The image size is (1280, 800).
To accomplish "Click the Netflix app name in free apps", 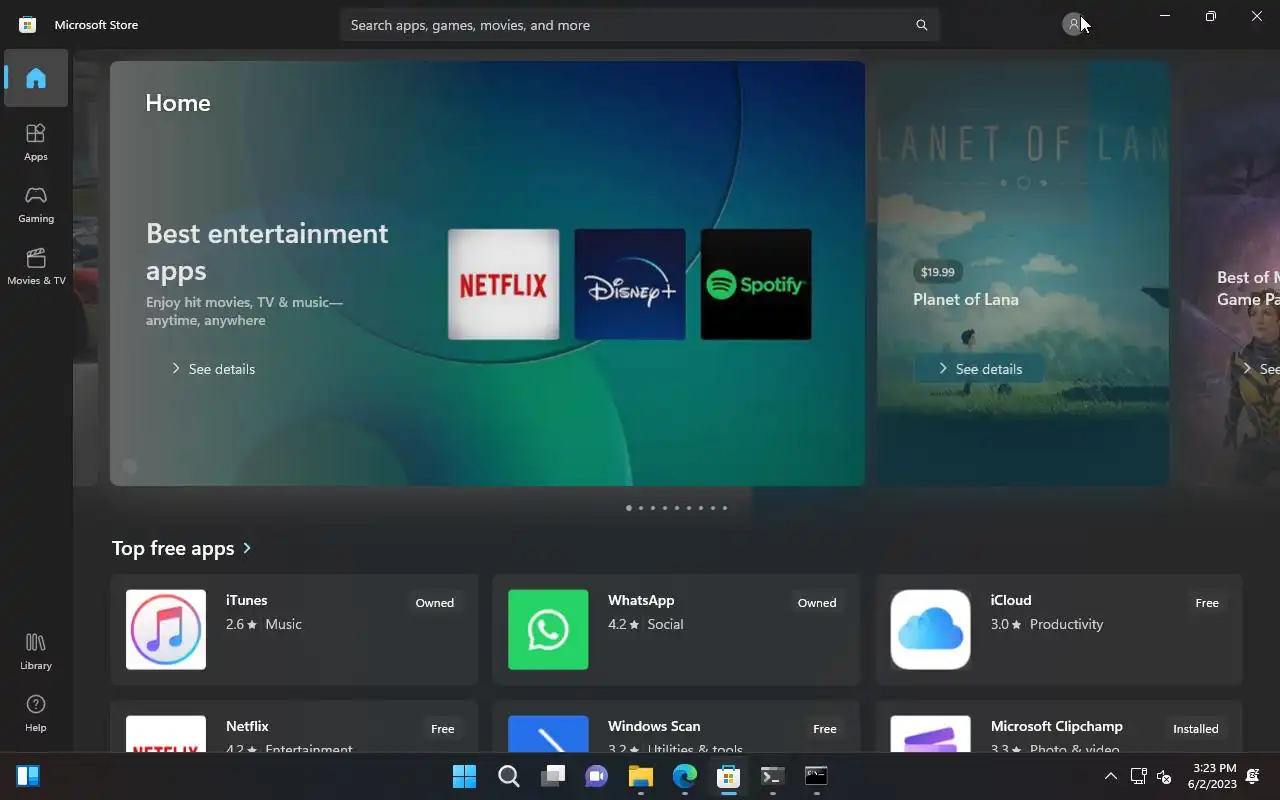I will [247, 726].
